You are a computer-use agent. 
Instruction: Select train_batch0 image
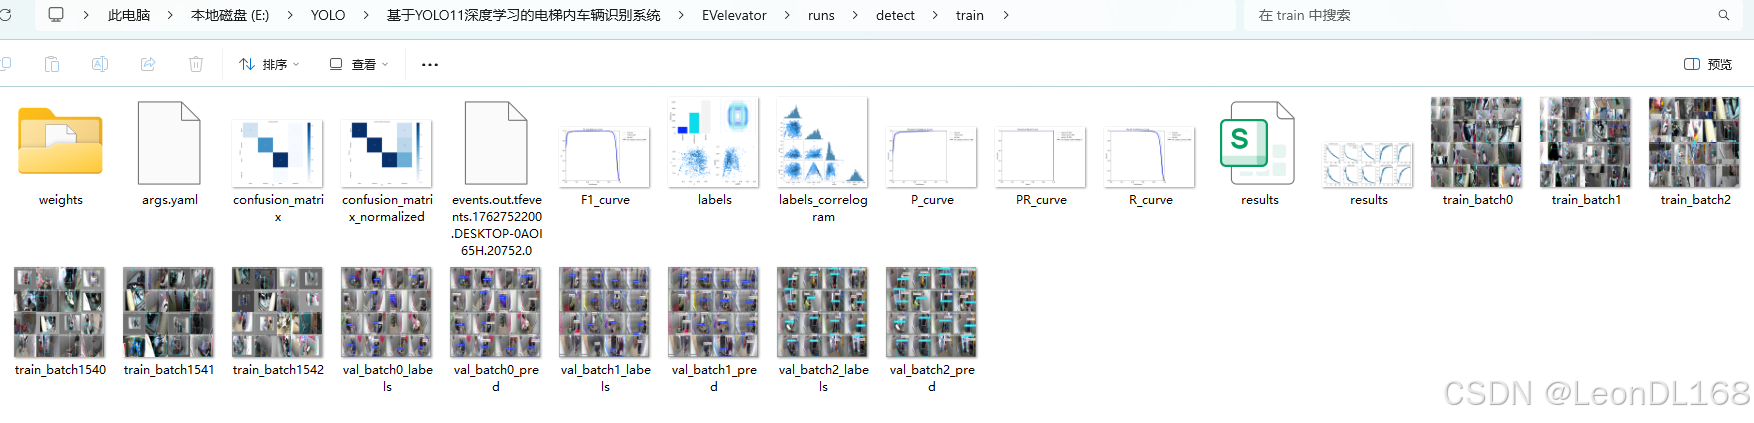coord(1476,142)
